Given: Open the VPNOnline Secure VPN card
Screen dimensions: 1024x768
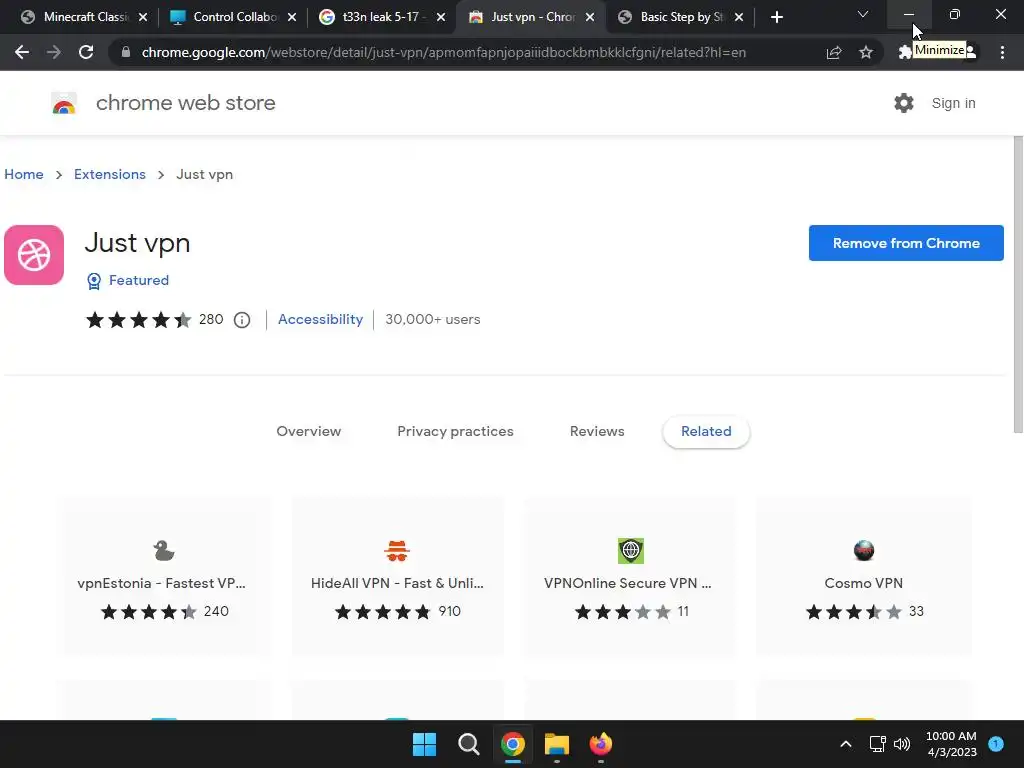Looking at the screenshot, I should (x=630, y=577).
